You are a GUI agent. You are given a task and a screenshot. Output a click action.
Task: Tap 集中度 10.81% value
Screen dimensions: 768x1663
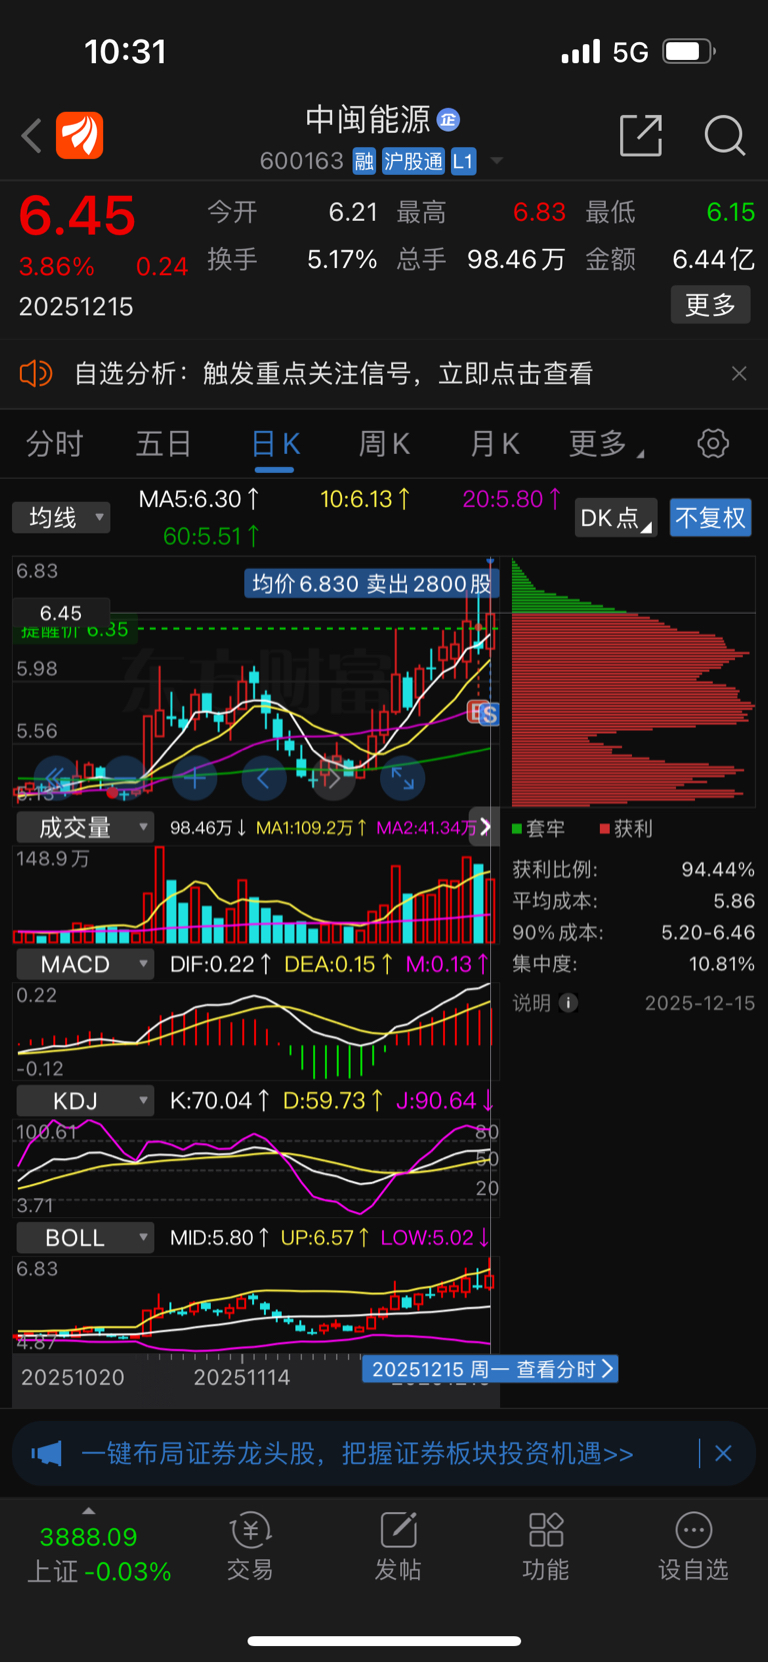tap(722, 964)
